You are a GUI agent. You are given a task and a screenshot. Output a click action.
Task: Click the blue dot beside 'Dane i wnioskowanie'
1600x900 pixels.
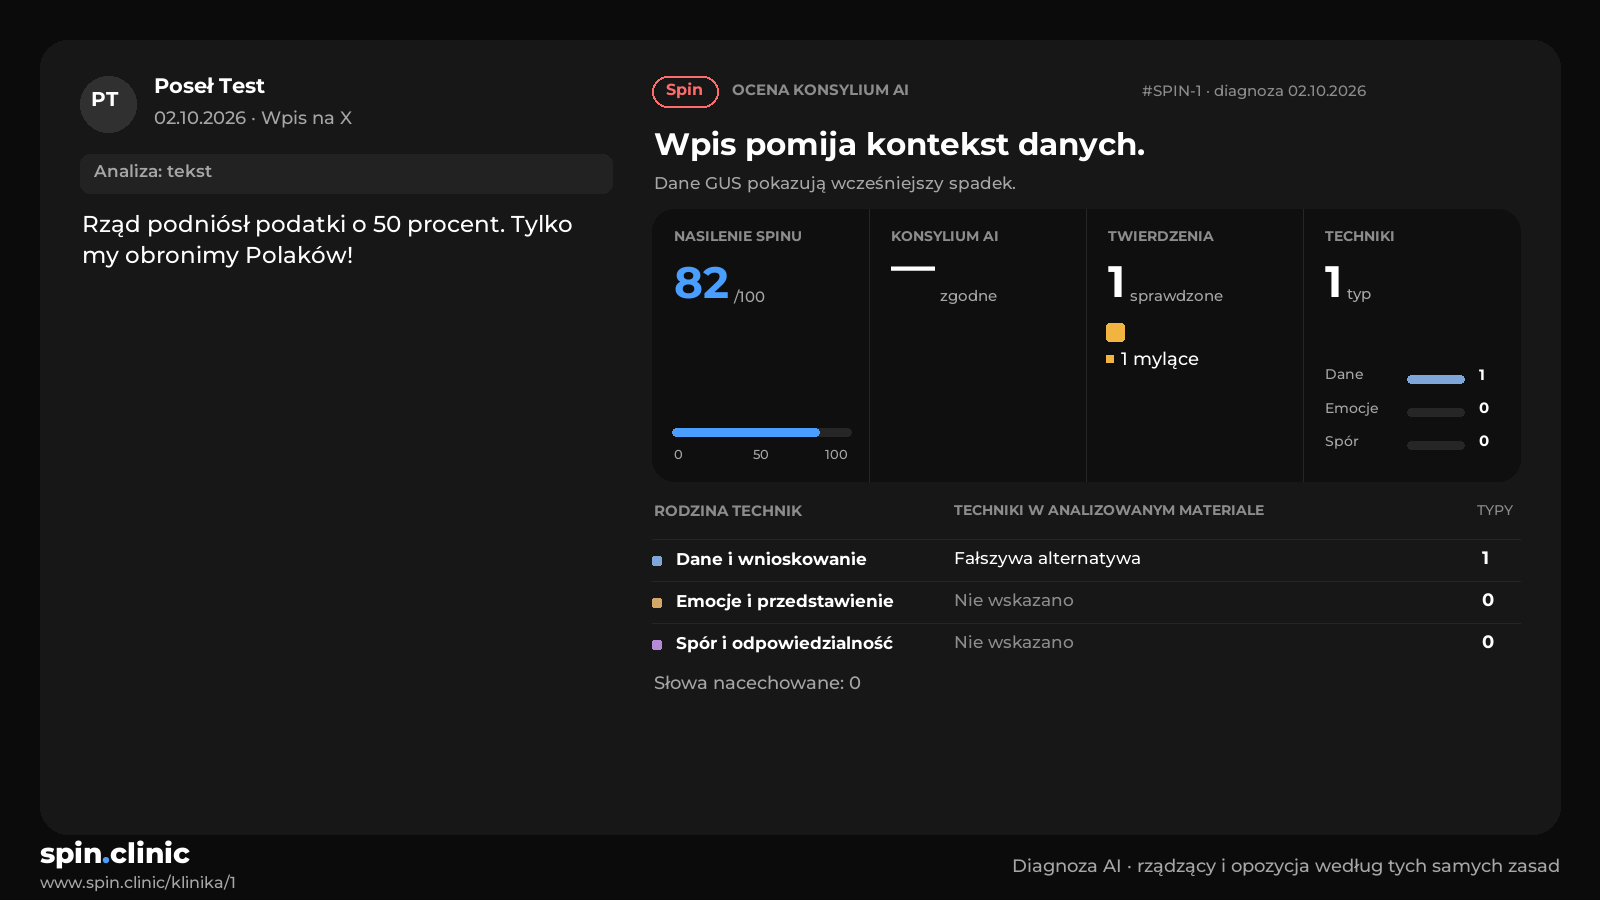click(x=657, y=561)
